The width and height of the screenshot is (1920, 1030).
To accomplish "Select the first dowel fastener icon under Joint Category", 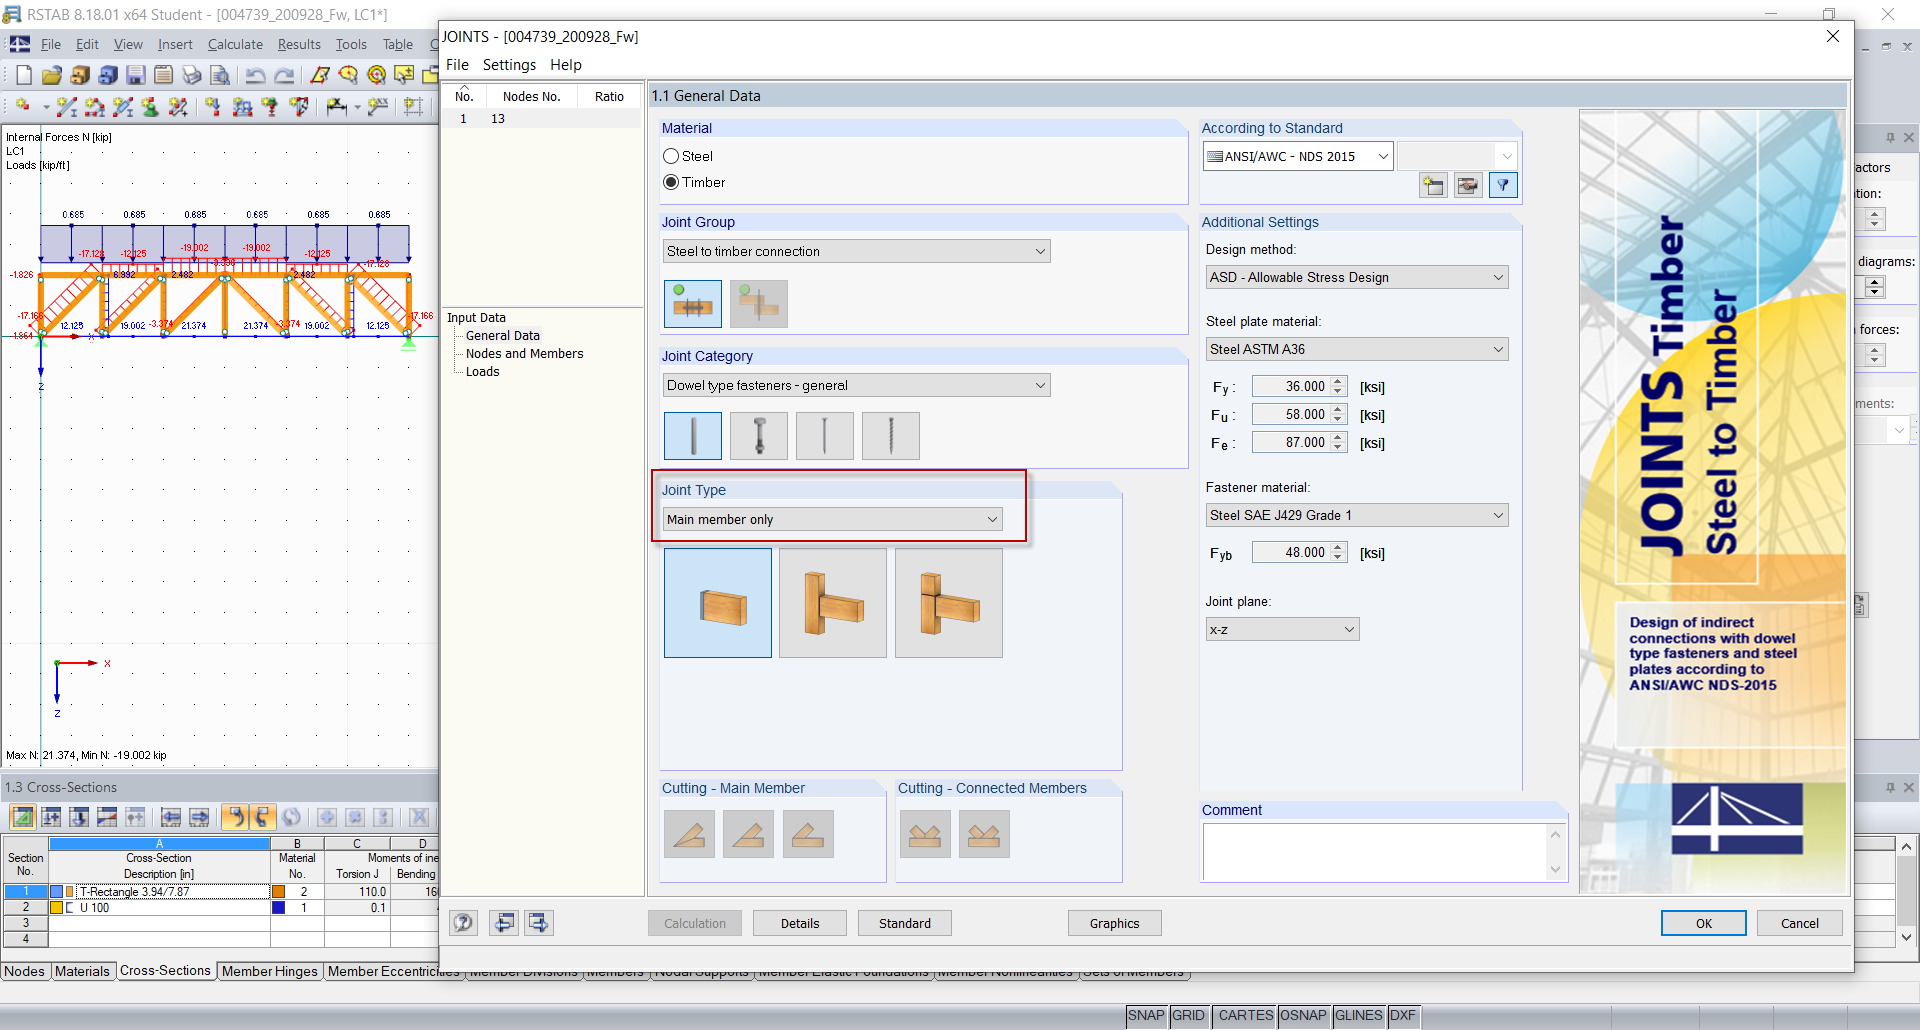I will pyautogui.click(x=692, y=435).
